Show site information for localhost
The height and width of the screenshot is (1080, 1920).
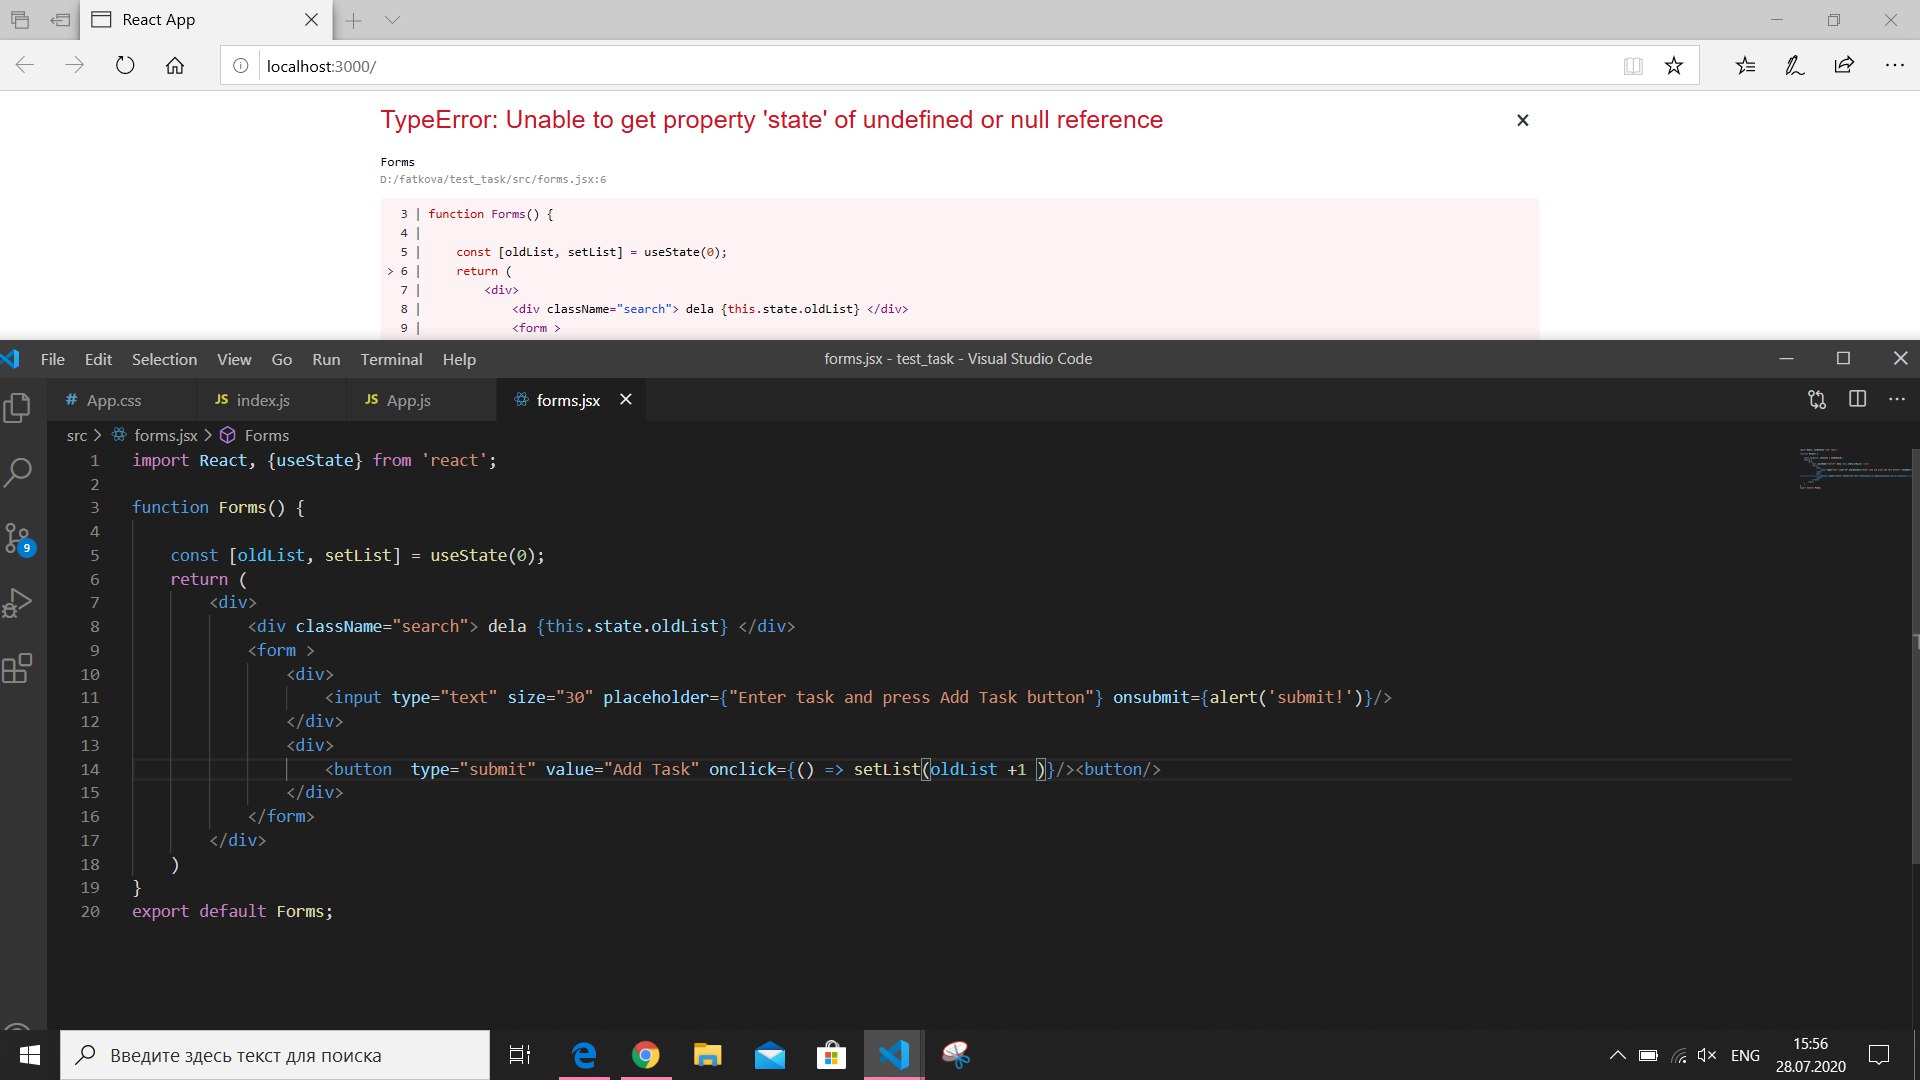[x=240, y=66]
